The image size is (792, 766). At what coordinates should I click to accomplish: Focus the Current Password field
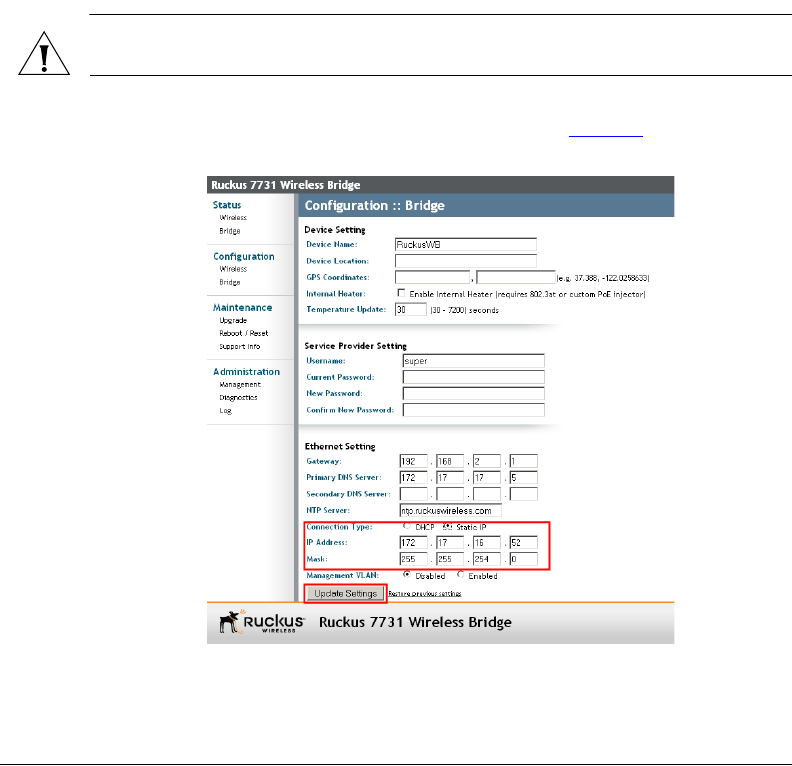(x=473, y=377)
